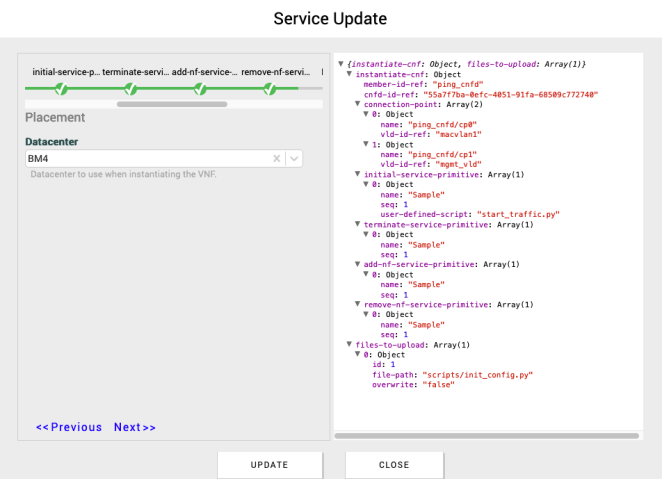Open the Datacenter dropdown arrow
662x479 pixels.
pyautogui.click(x=293, y=159)
